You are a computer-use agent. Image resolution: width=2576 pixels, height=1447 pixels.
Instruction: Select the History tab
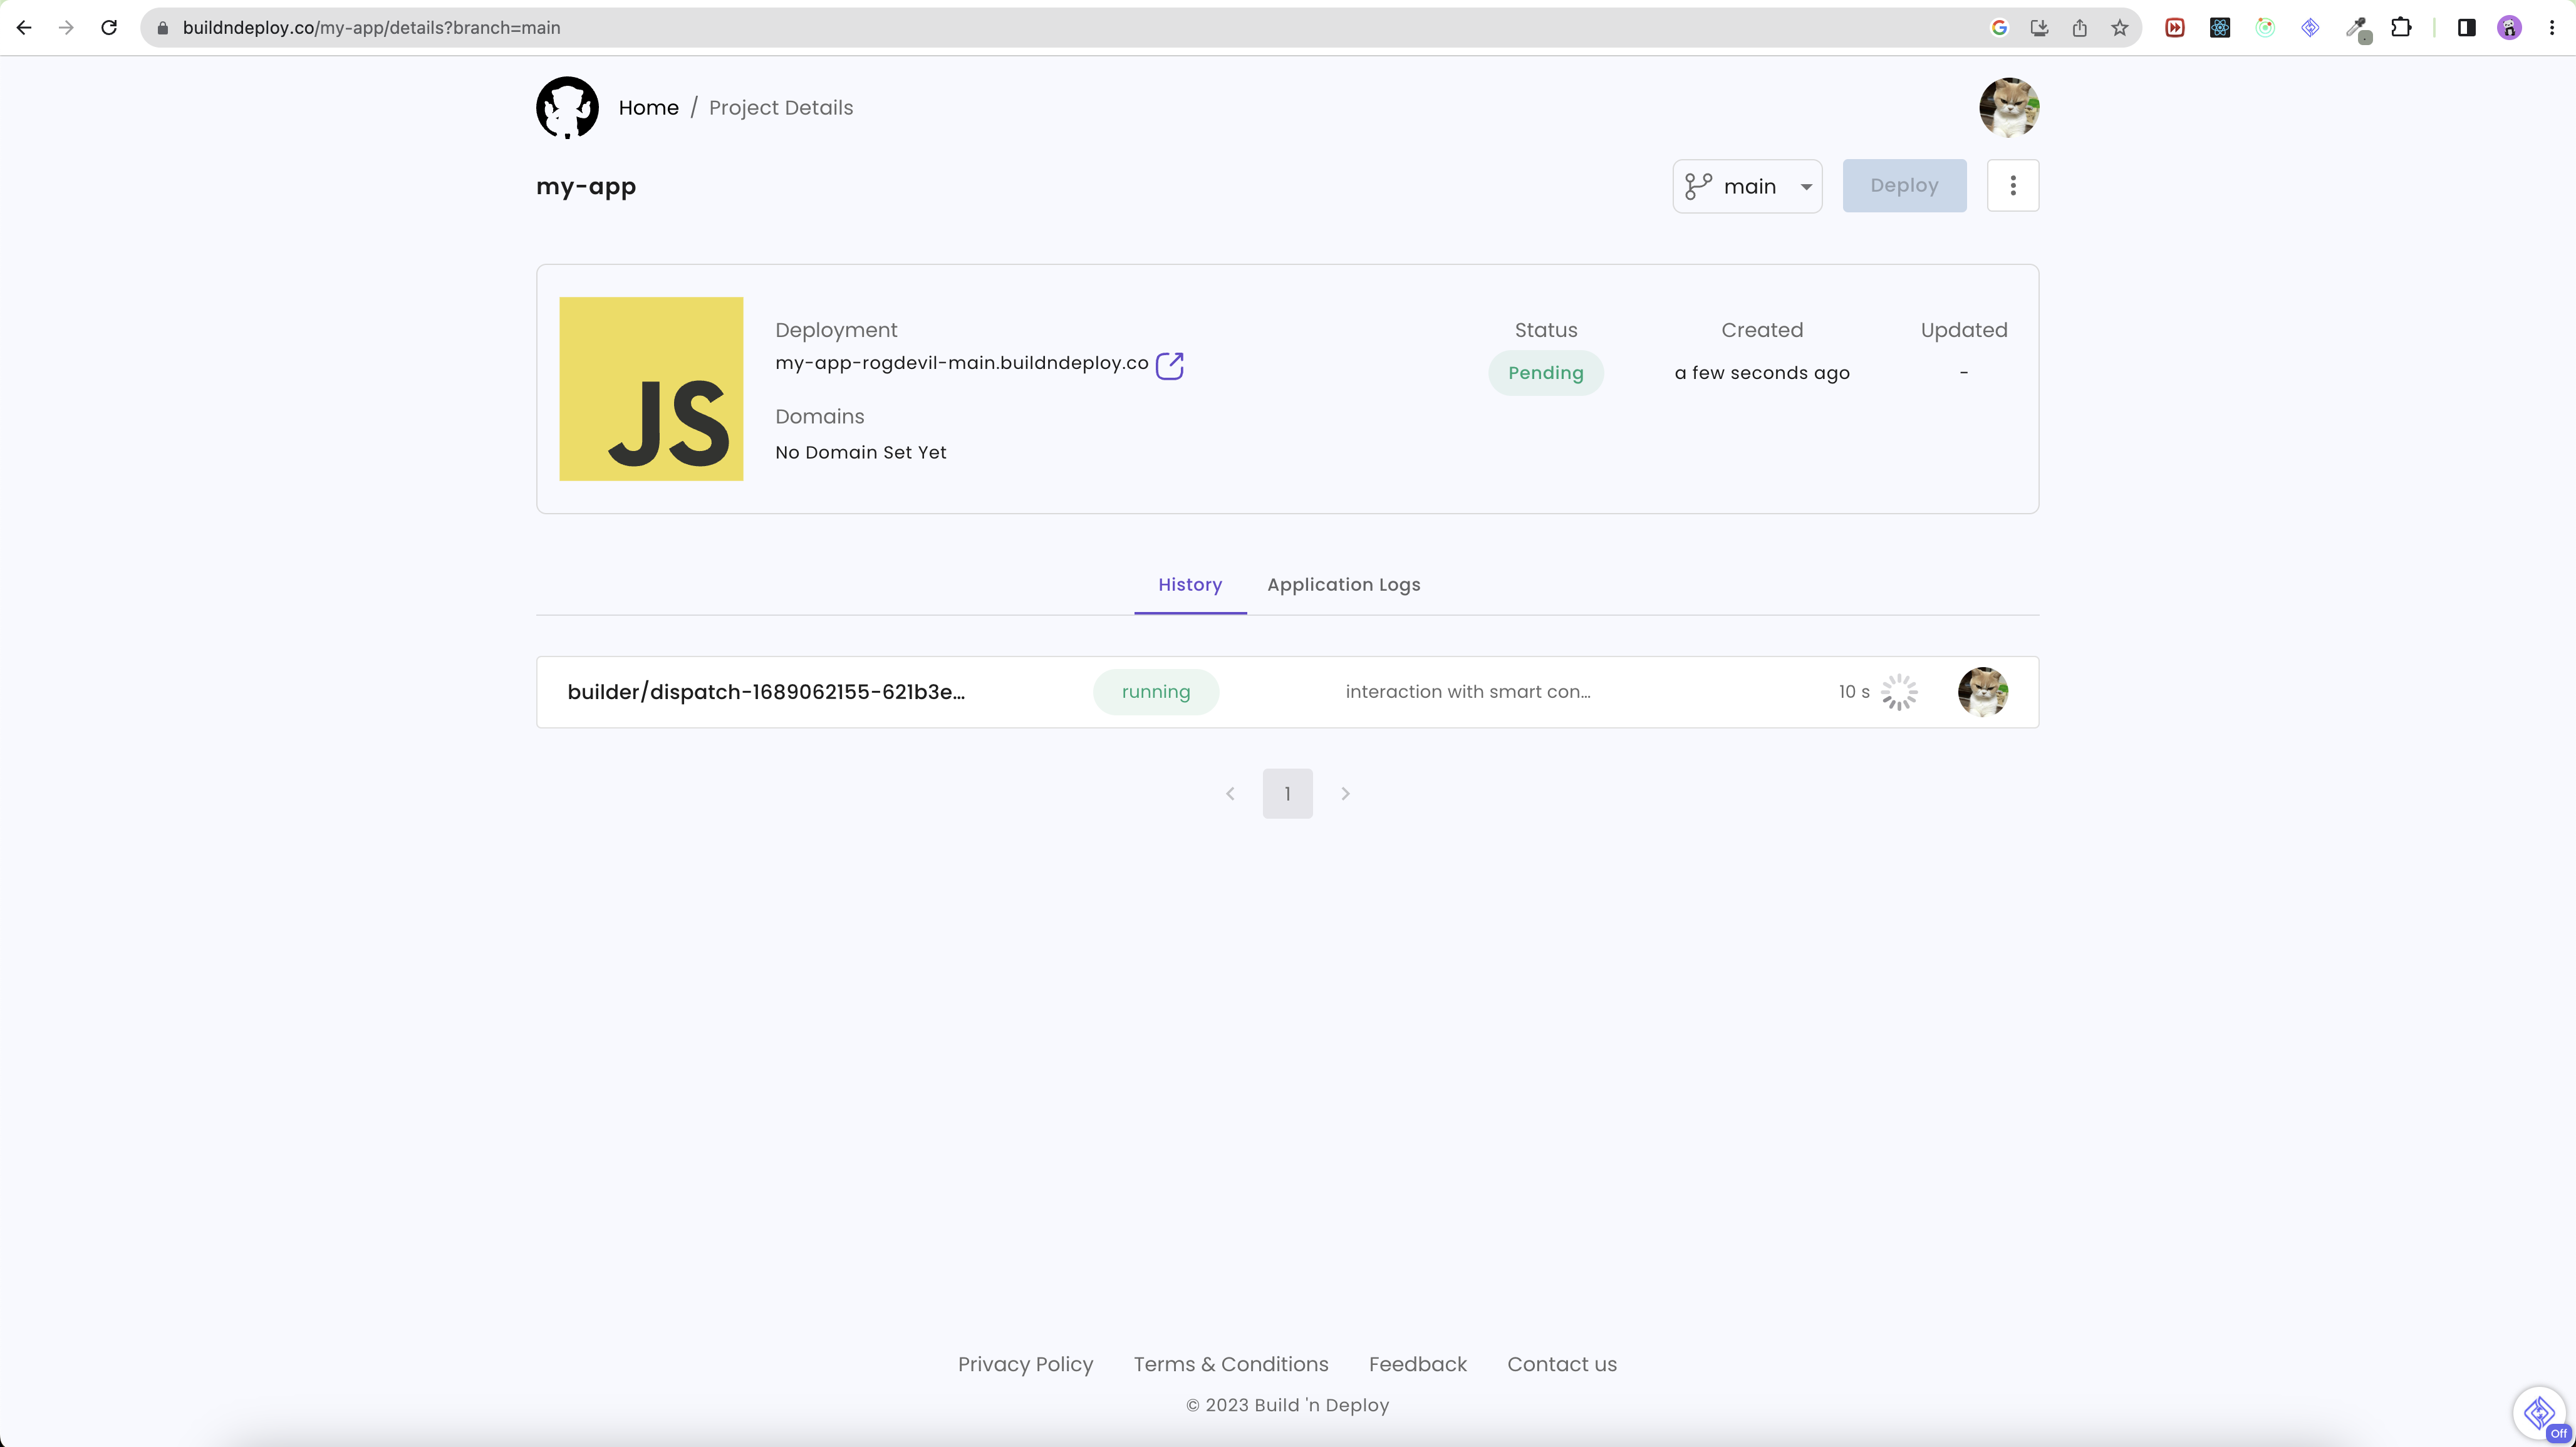point(1190,585)
